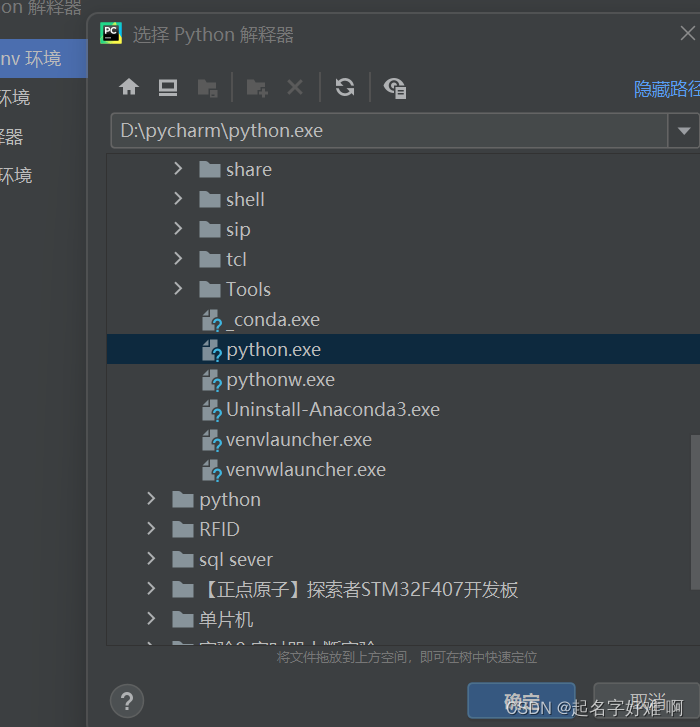Click the 隐藏路径 link

(667, 89)
